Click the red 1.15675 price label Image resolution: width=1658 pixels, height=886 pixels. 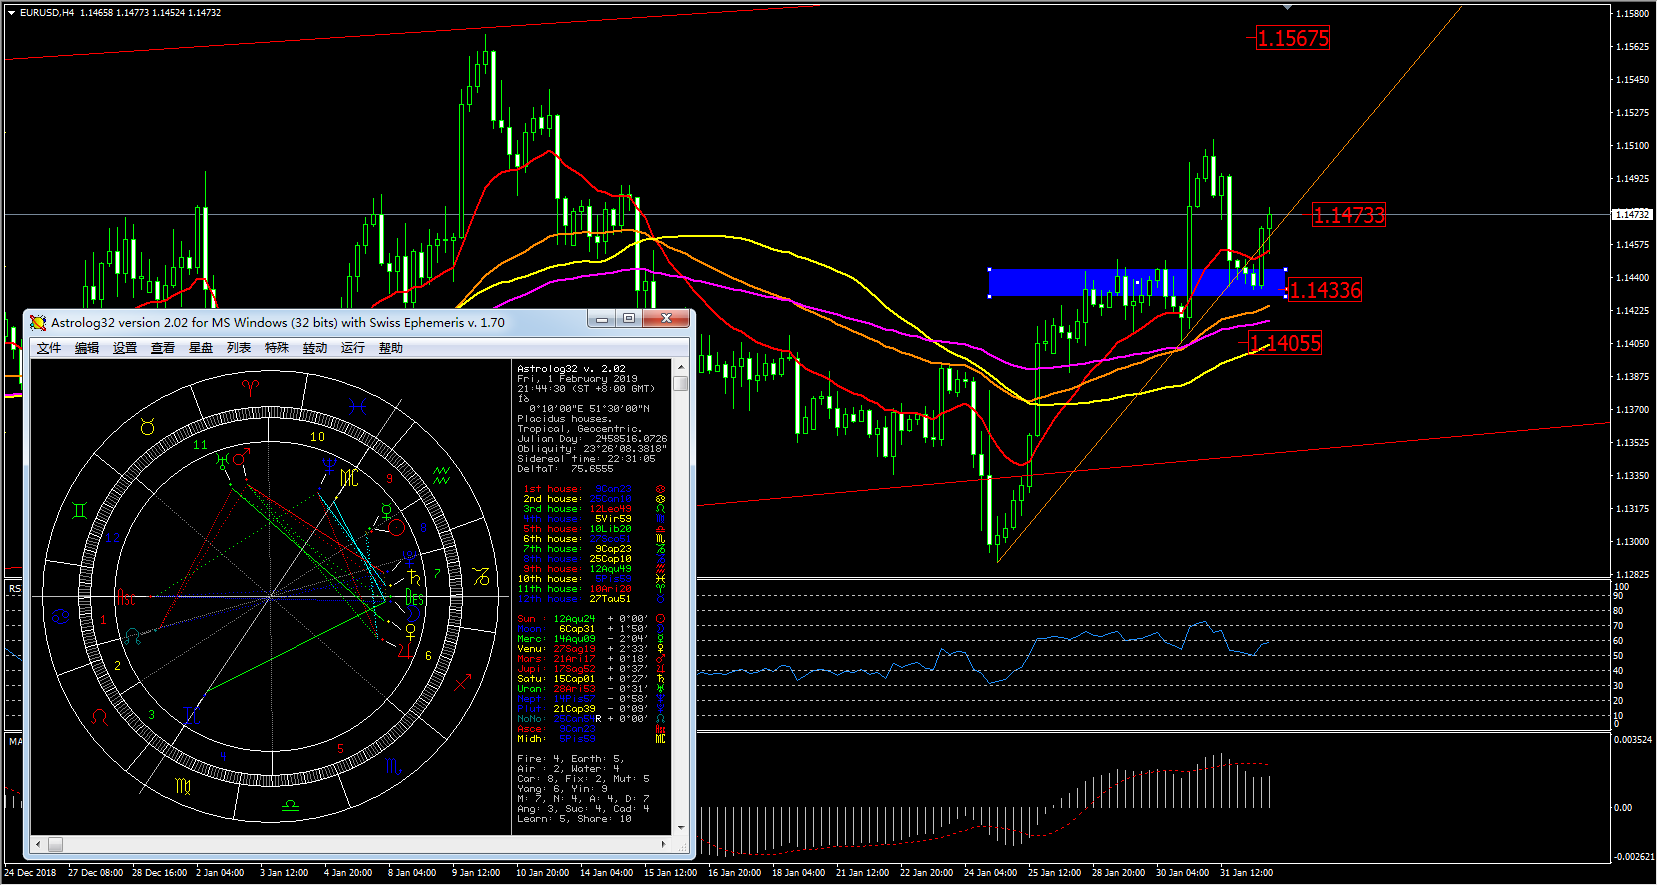tap(1293, 38)
